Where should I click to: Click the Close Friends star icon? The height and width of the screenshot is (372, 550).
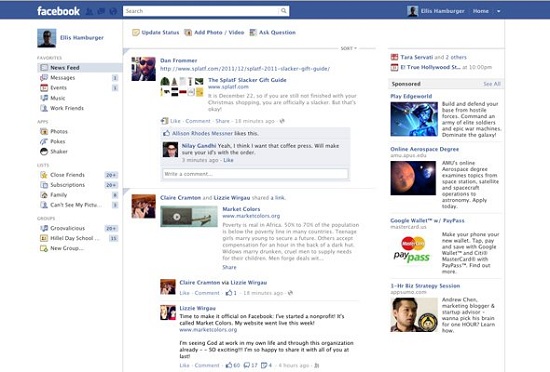tap(44, 175)
